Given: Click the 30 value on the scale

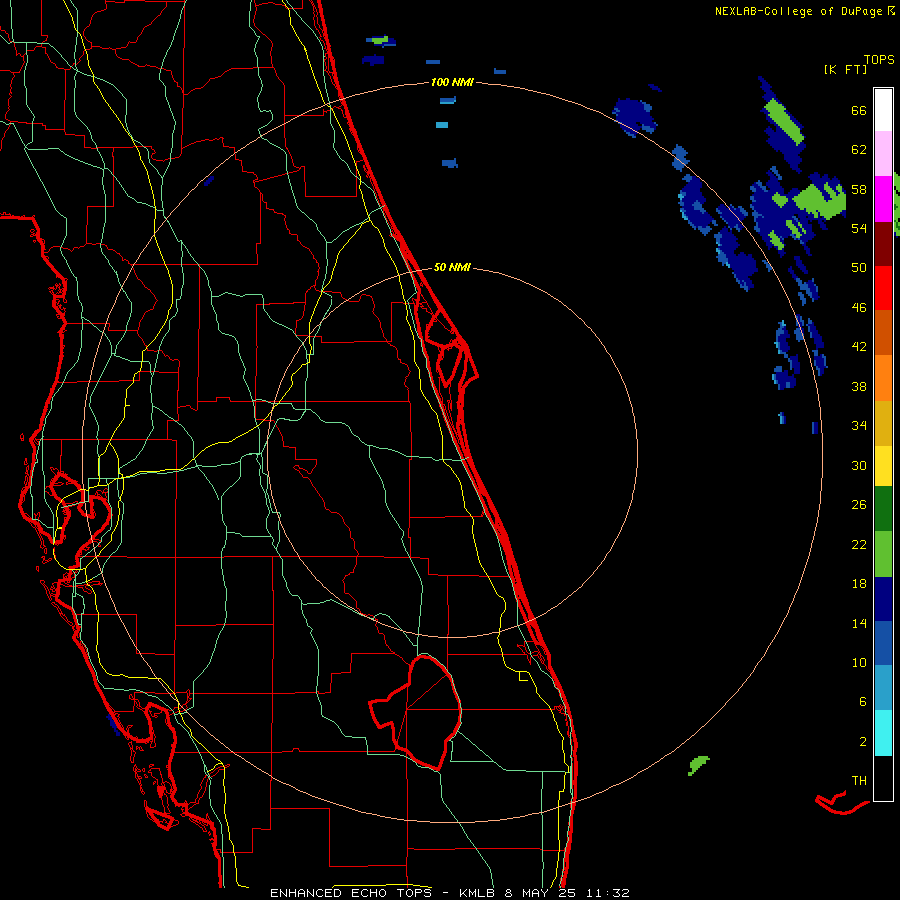Looking at the screenshot, I should click(859, 465).
